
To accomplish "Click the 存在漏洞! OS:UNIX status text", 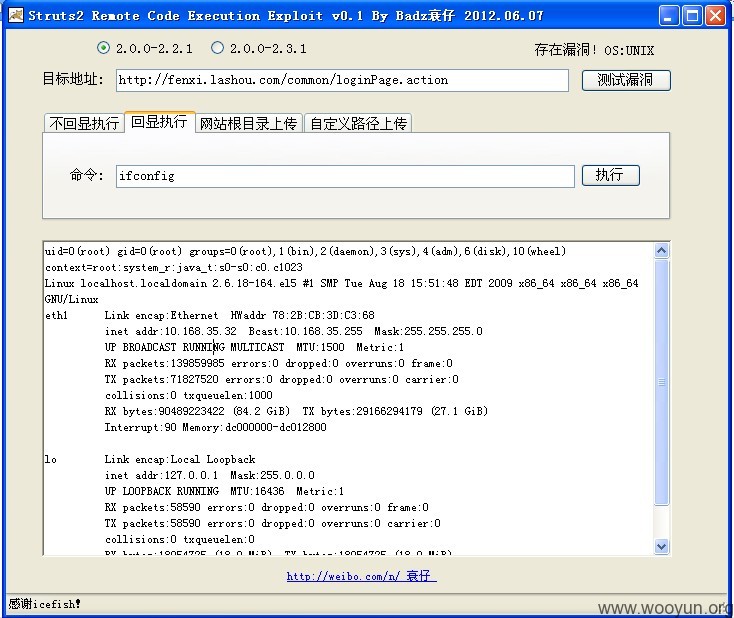I will tap(595, 50).
